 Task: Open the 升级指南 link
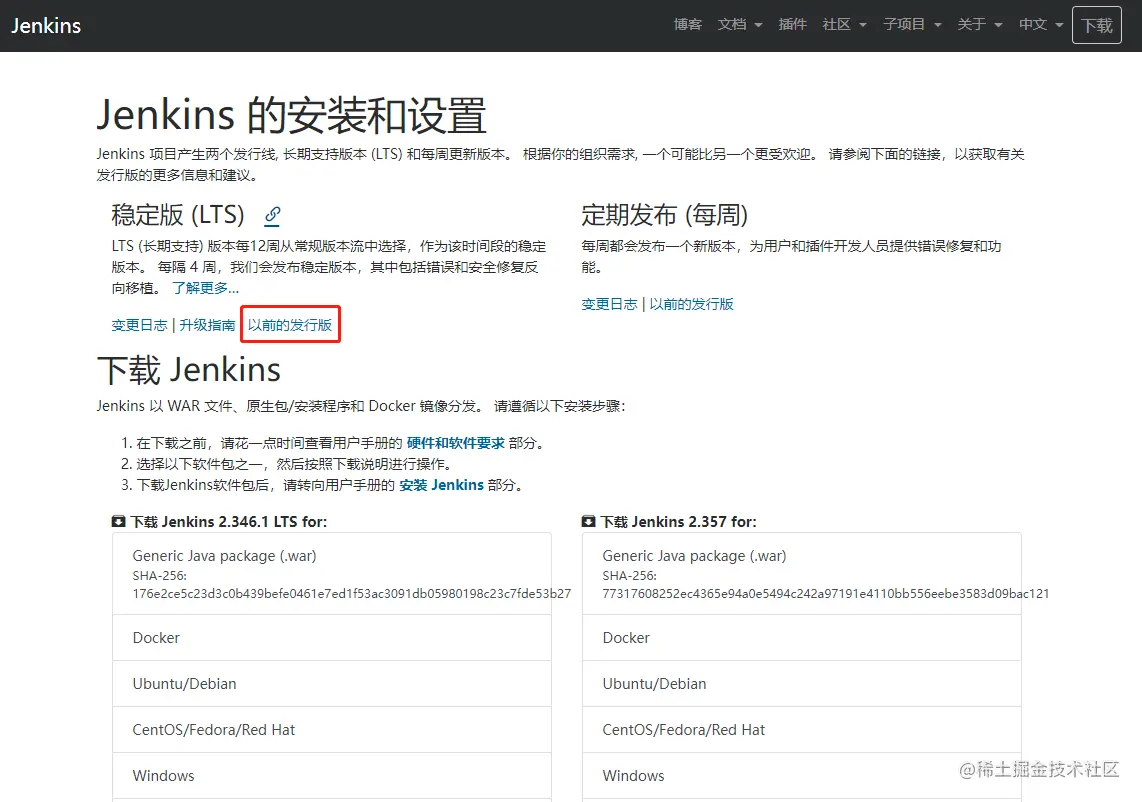[x=208, y=325]
